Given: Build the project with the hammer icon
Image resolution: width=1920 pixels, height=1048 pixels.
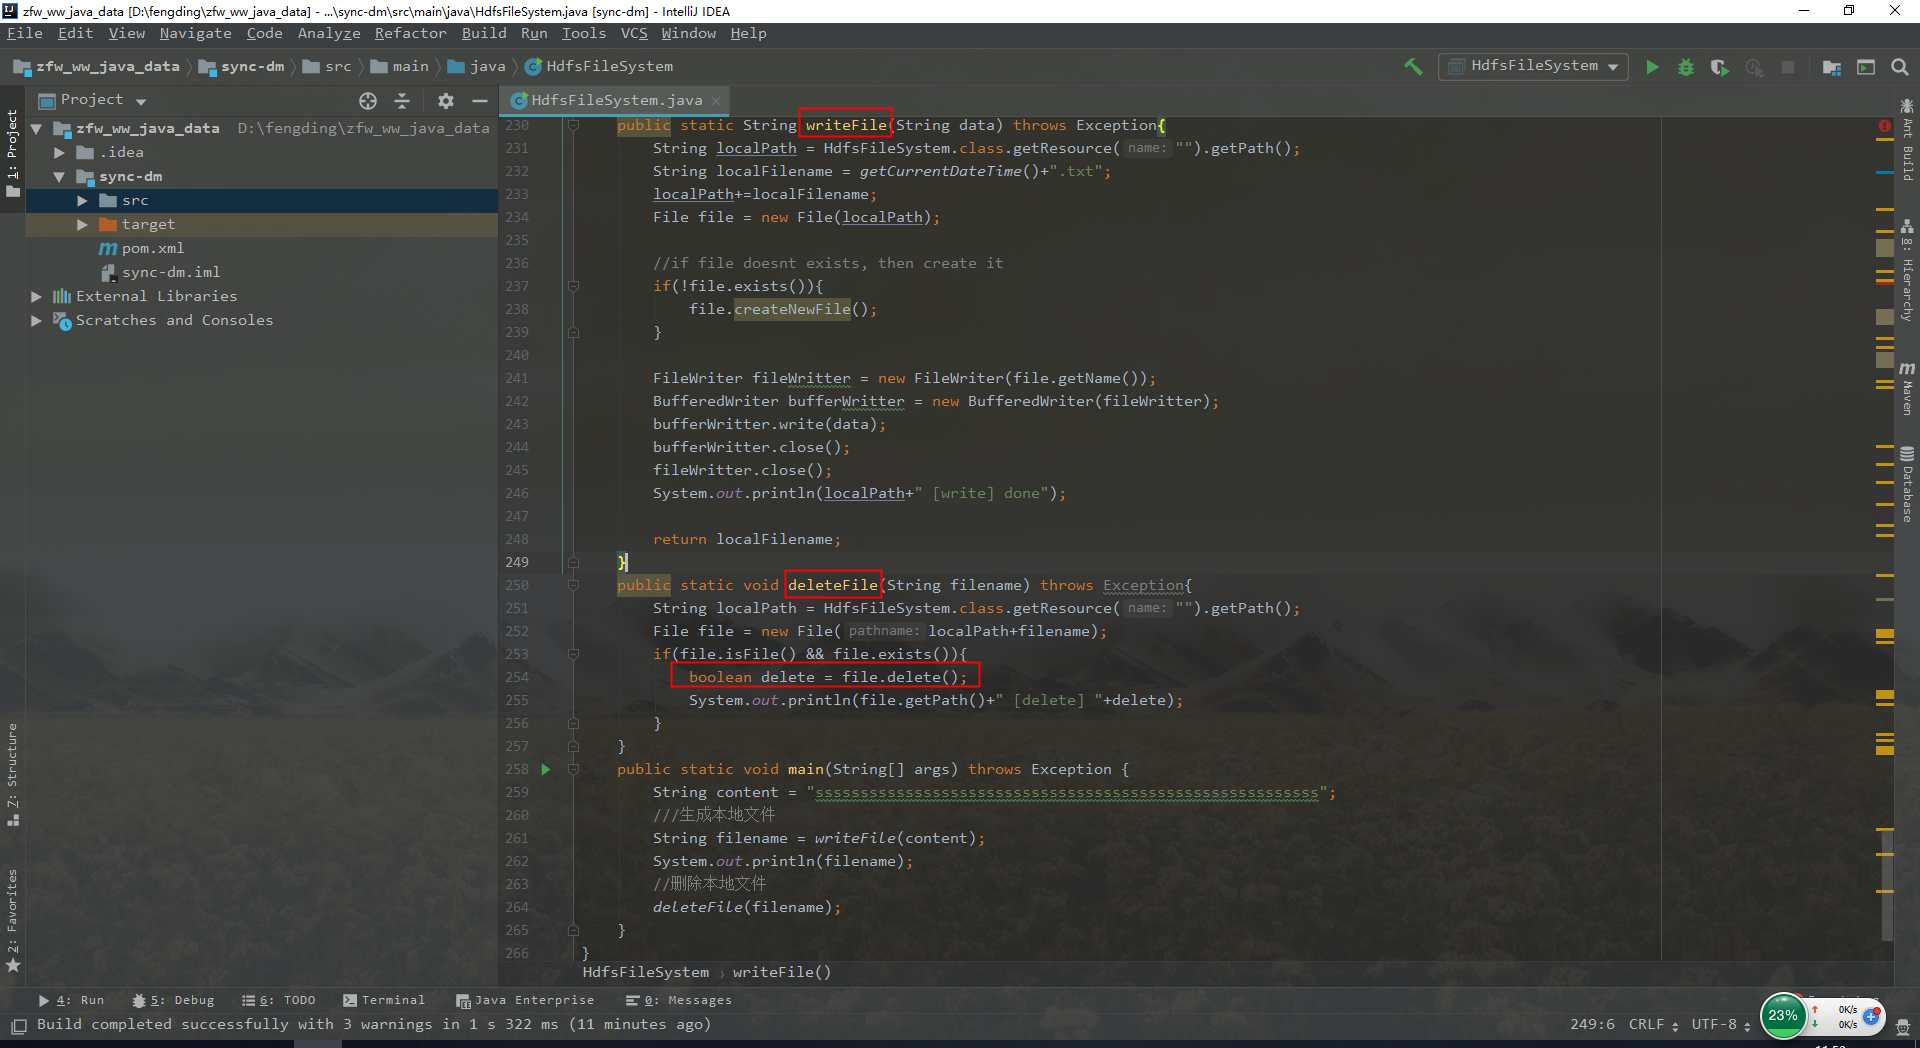Looking at the screenshot, I should pos(1413,66).
